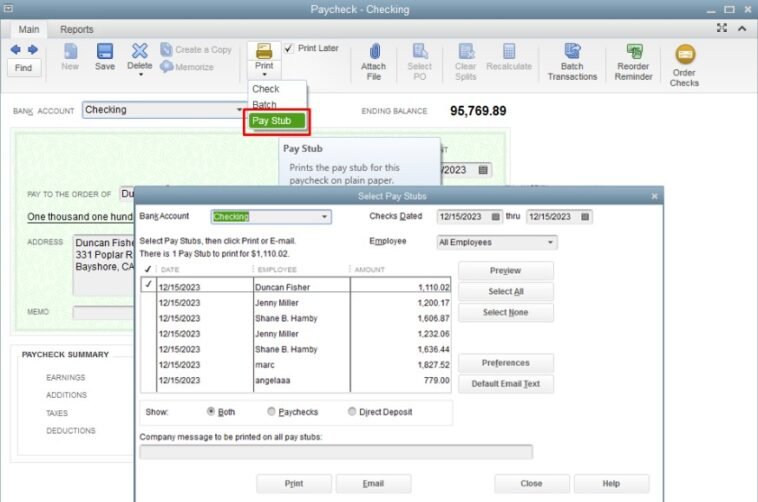Go to previous paycheck with left arrow
This screenshot has height=502, width=758.
coord(15,49)
